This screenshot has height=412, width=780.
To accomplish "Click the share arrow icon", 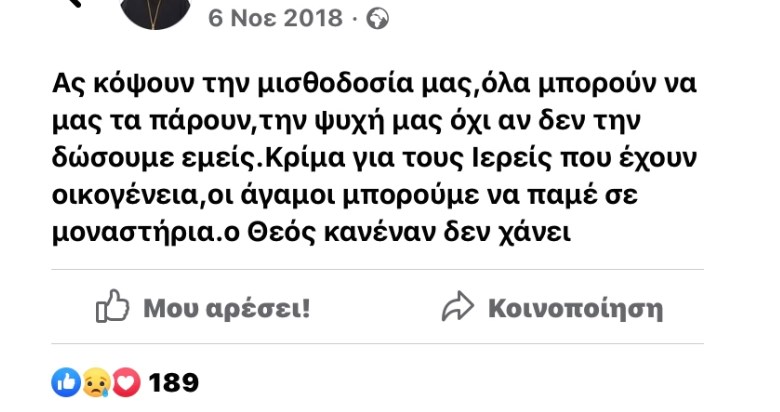I will [x=457, y=307].
